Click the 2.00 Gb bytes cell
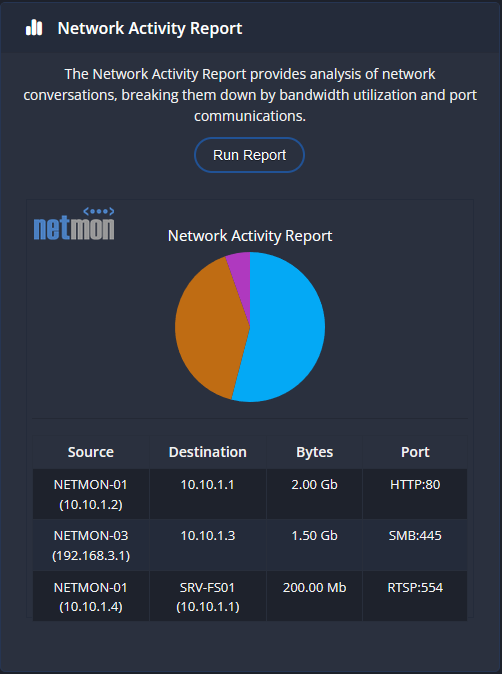502x674 pixels. tap(315, 494)
